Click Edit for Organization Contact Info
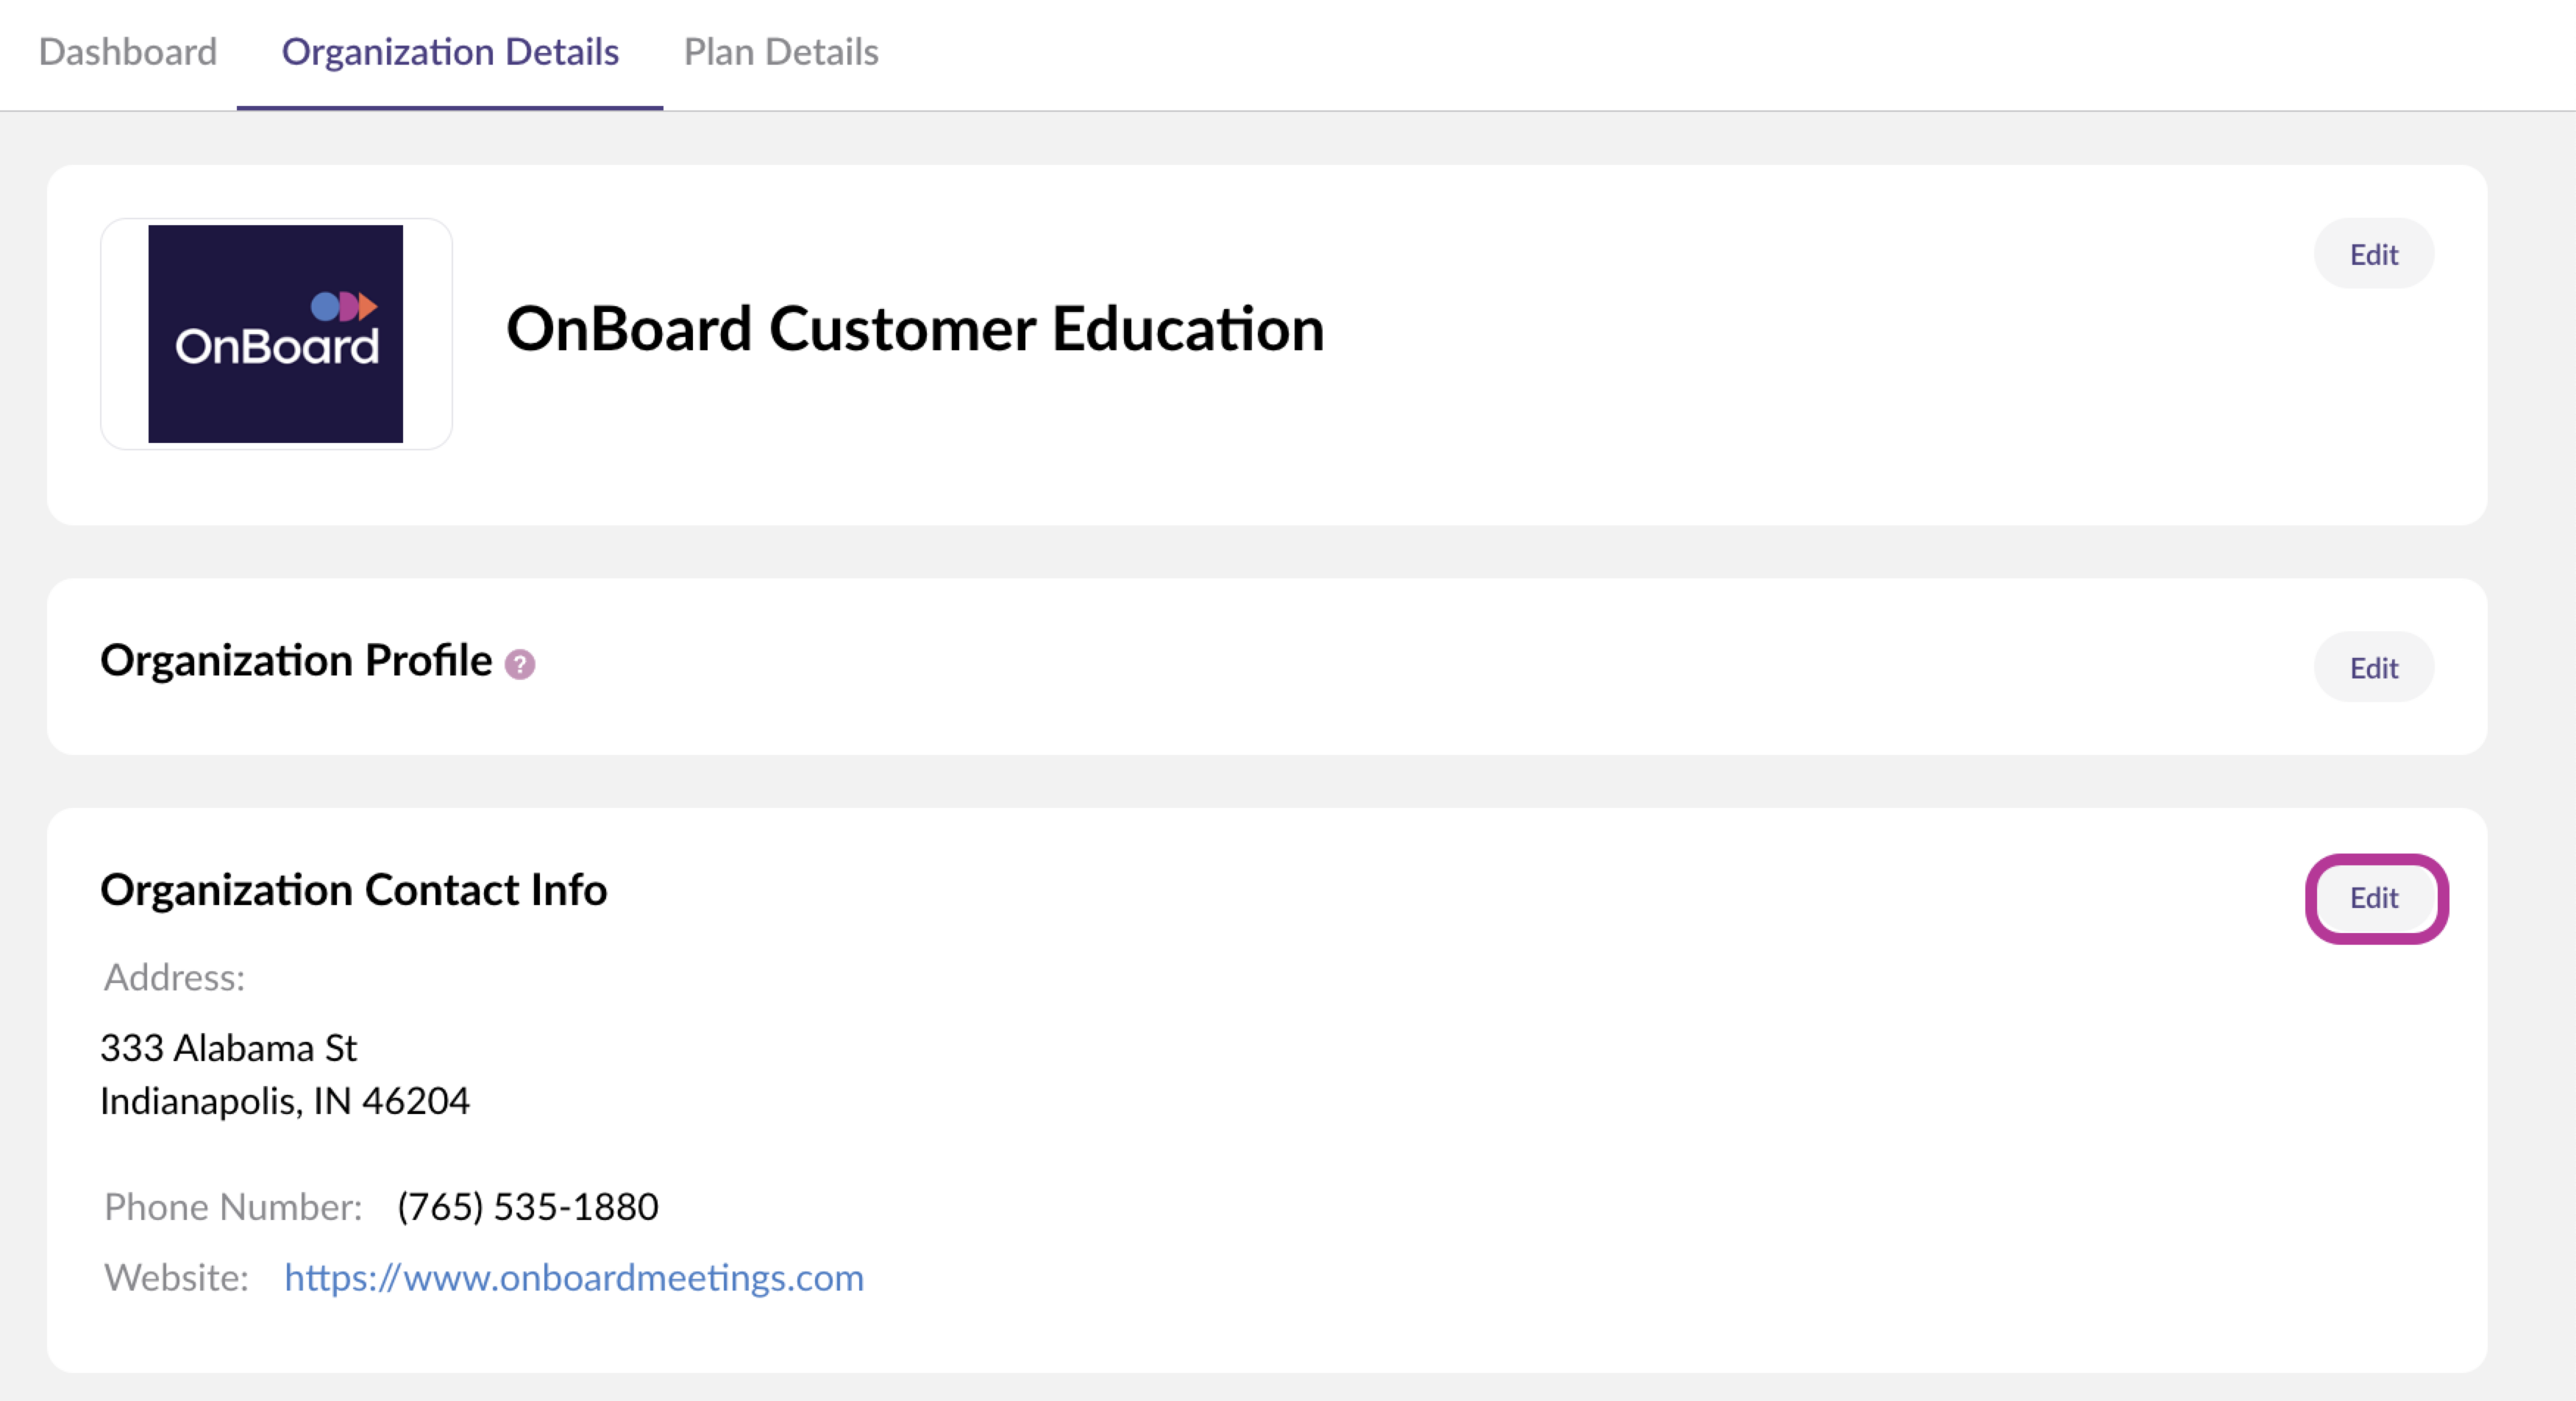Screen dimensions: 2576x1401 coord(2373,898)
